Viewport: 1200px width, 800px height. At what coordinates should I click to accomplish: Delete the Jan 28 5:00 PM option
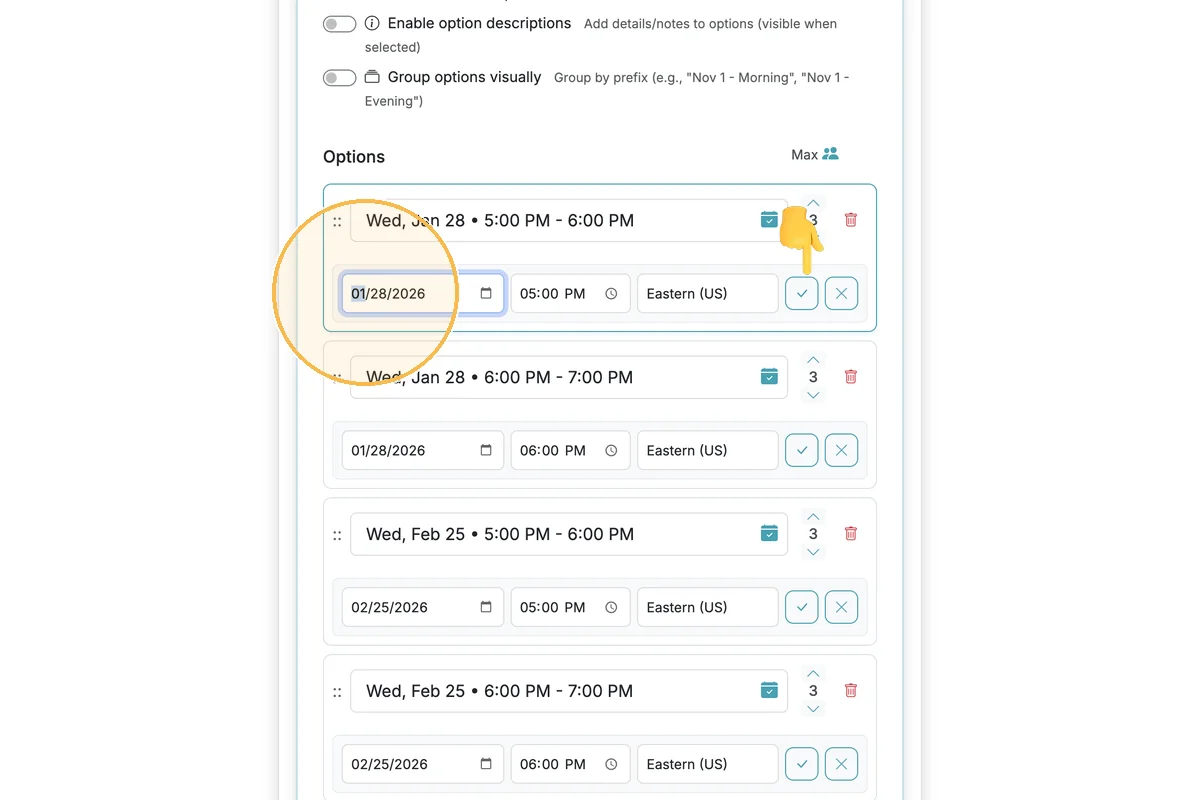(x=851, y=220)
